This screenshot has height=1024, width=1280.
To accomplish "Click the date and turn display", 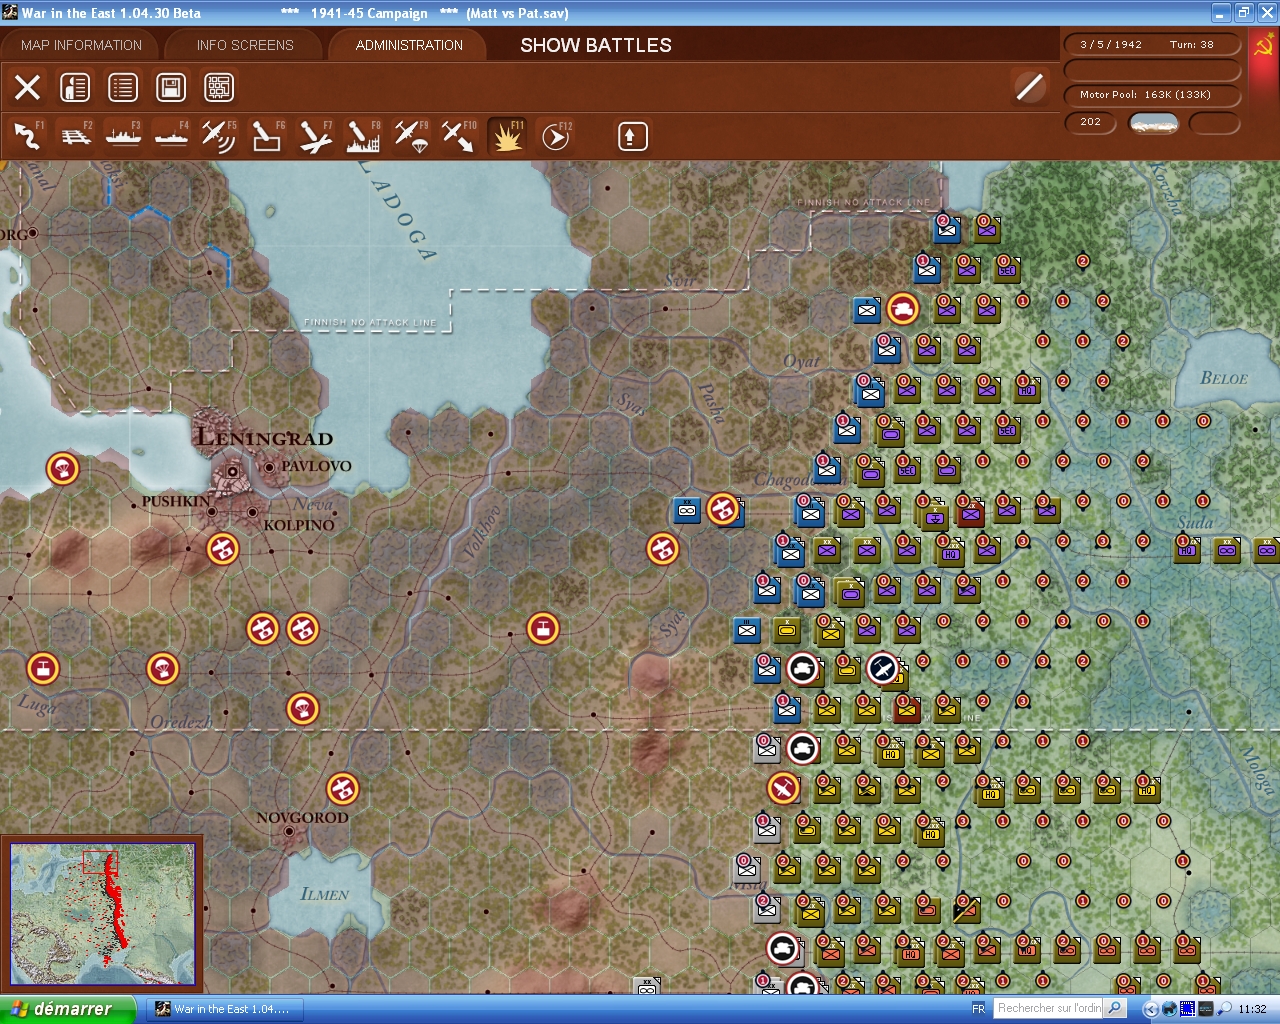I will coord(1152,44).
